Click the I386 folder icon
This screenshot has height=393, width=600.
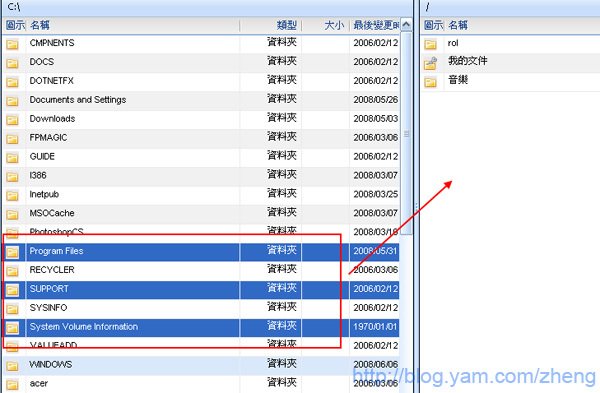coord(12,177)
